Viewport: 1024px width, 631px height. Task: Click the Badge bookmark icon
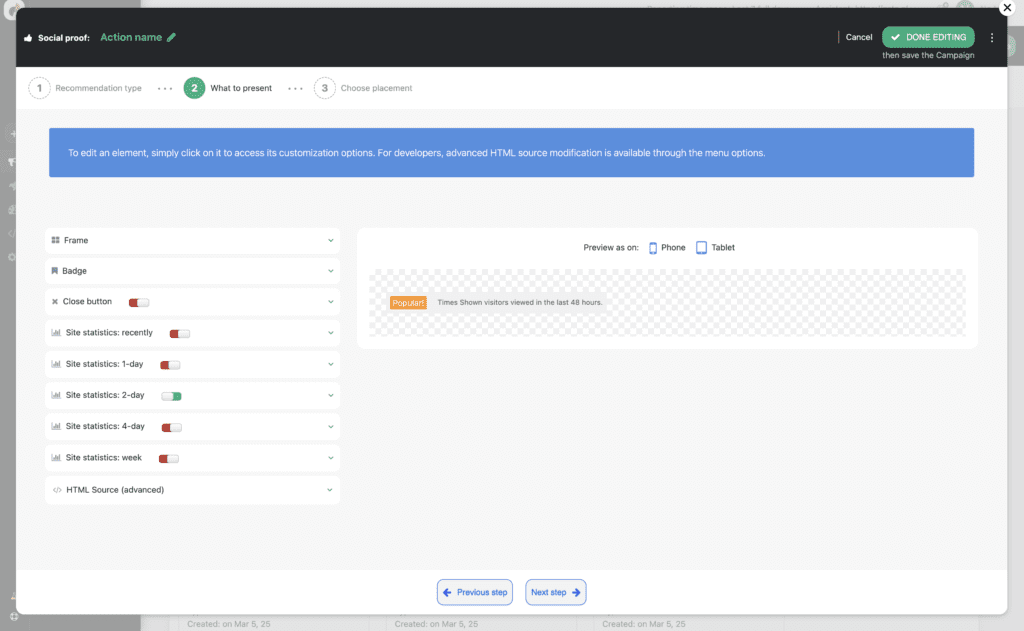point(55,271)
